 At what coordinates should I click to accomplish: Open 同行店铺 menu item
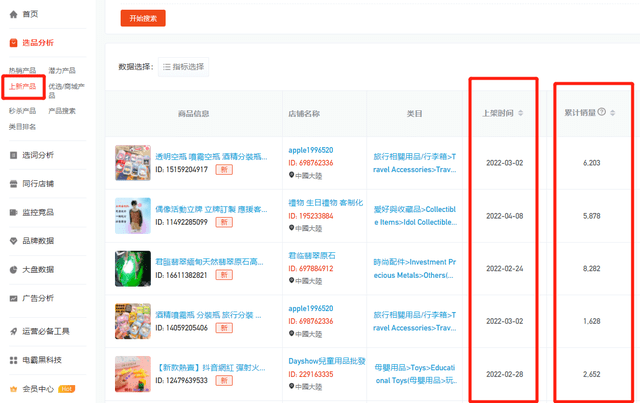pos(38,184)
